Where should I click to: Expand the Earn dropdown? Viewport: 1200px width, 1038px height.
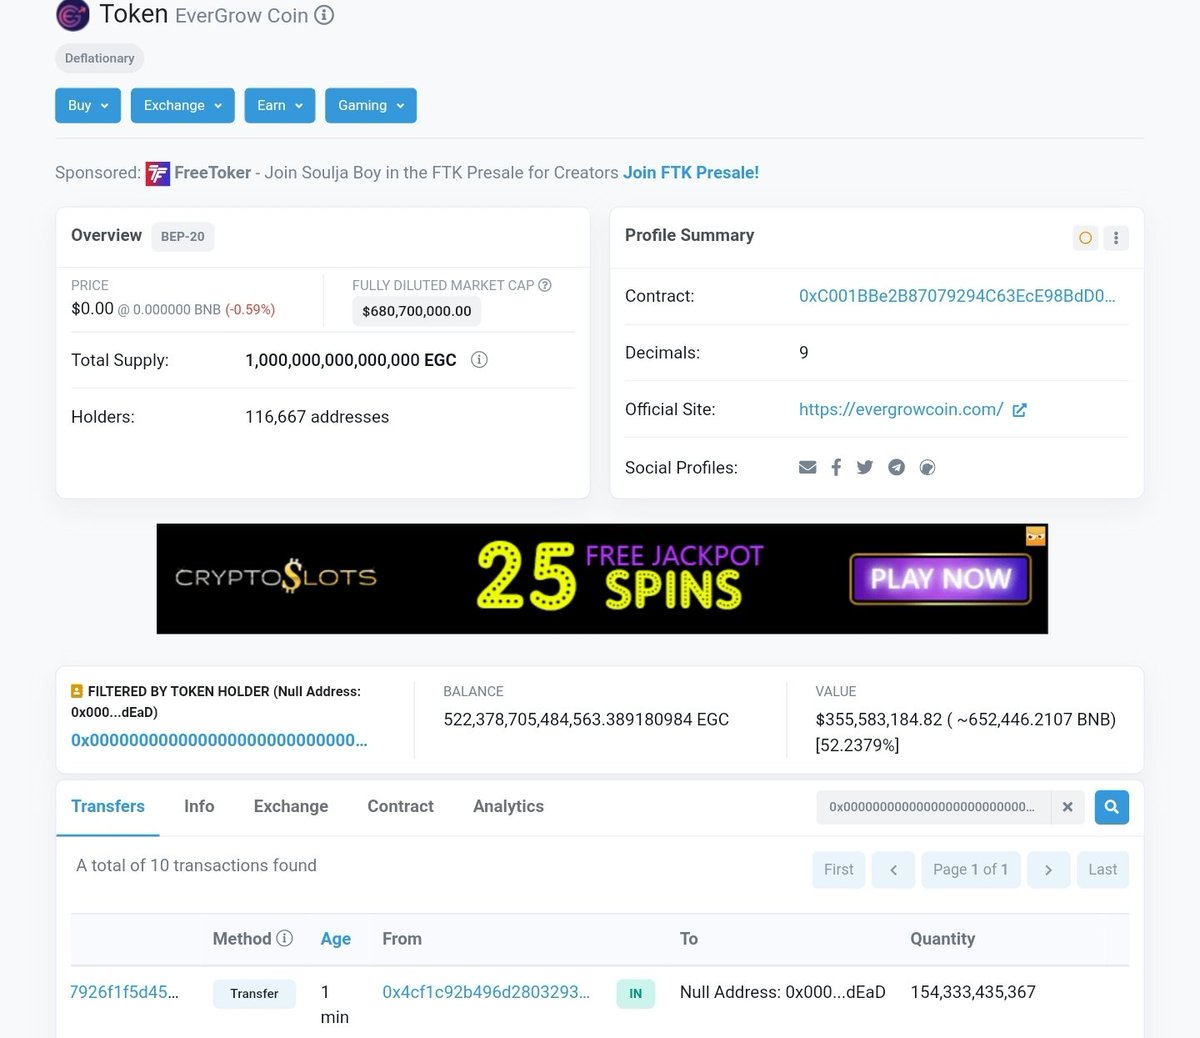click(x=280, y=105)
